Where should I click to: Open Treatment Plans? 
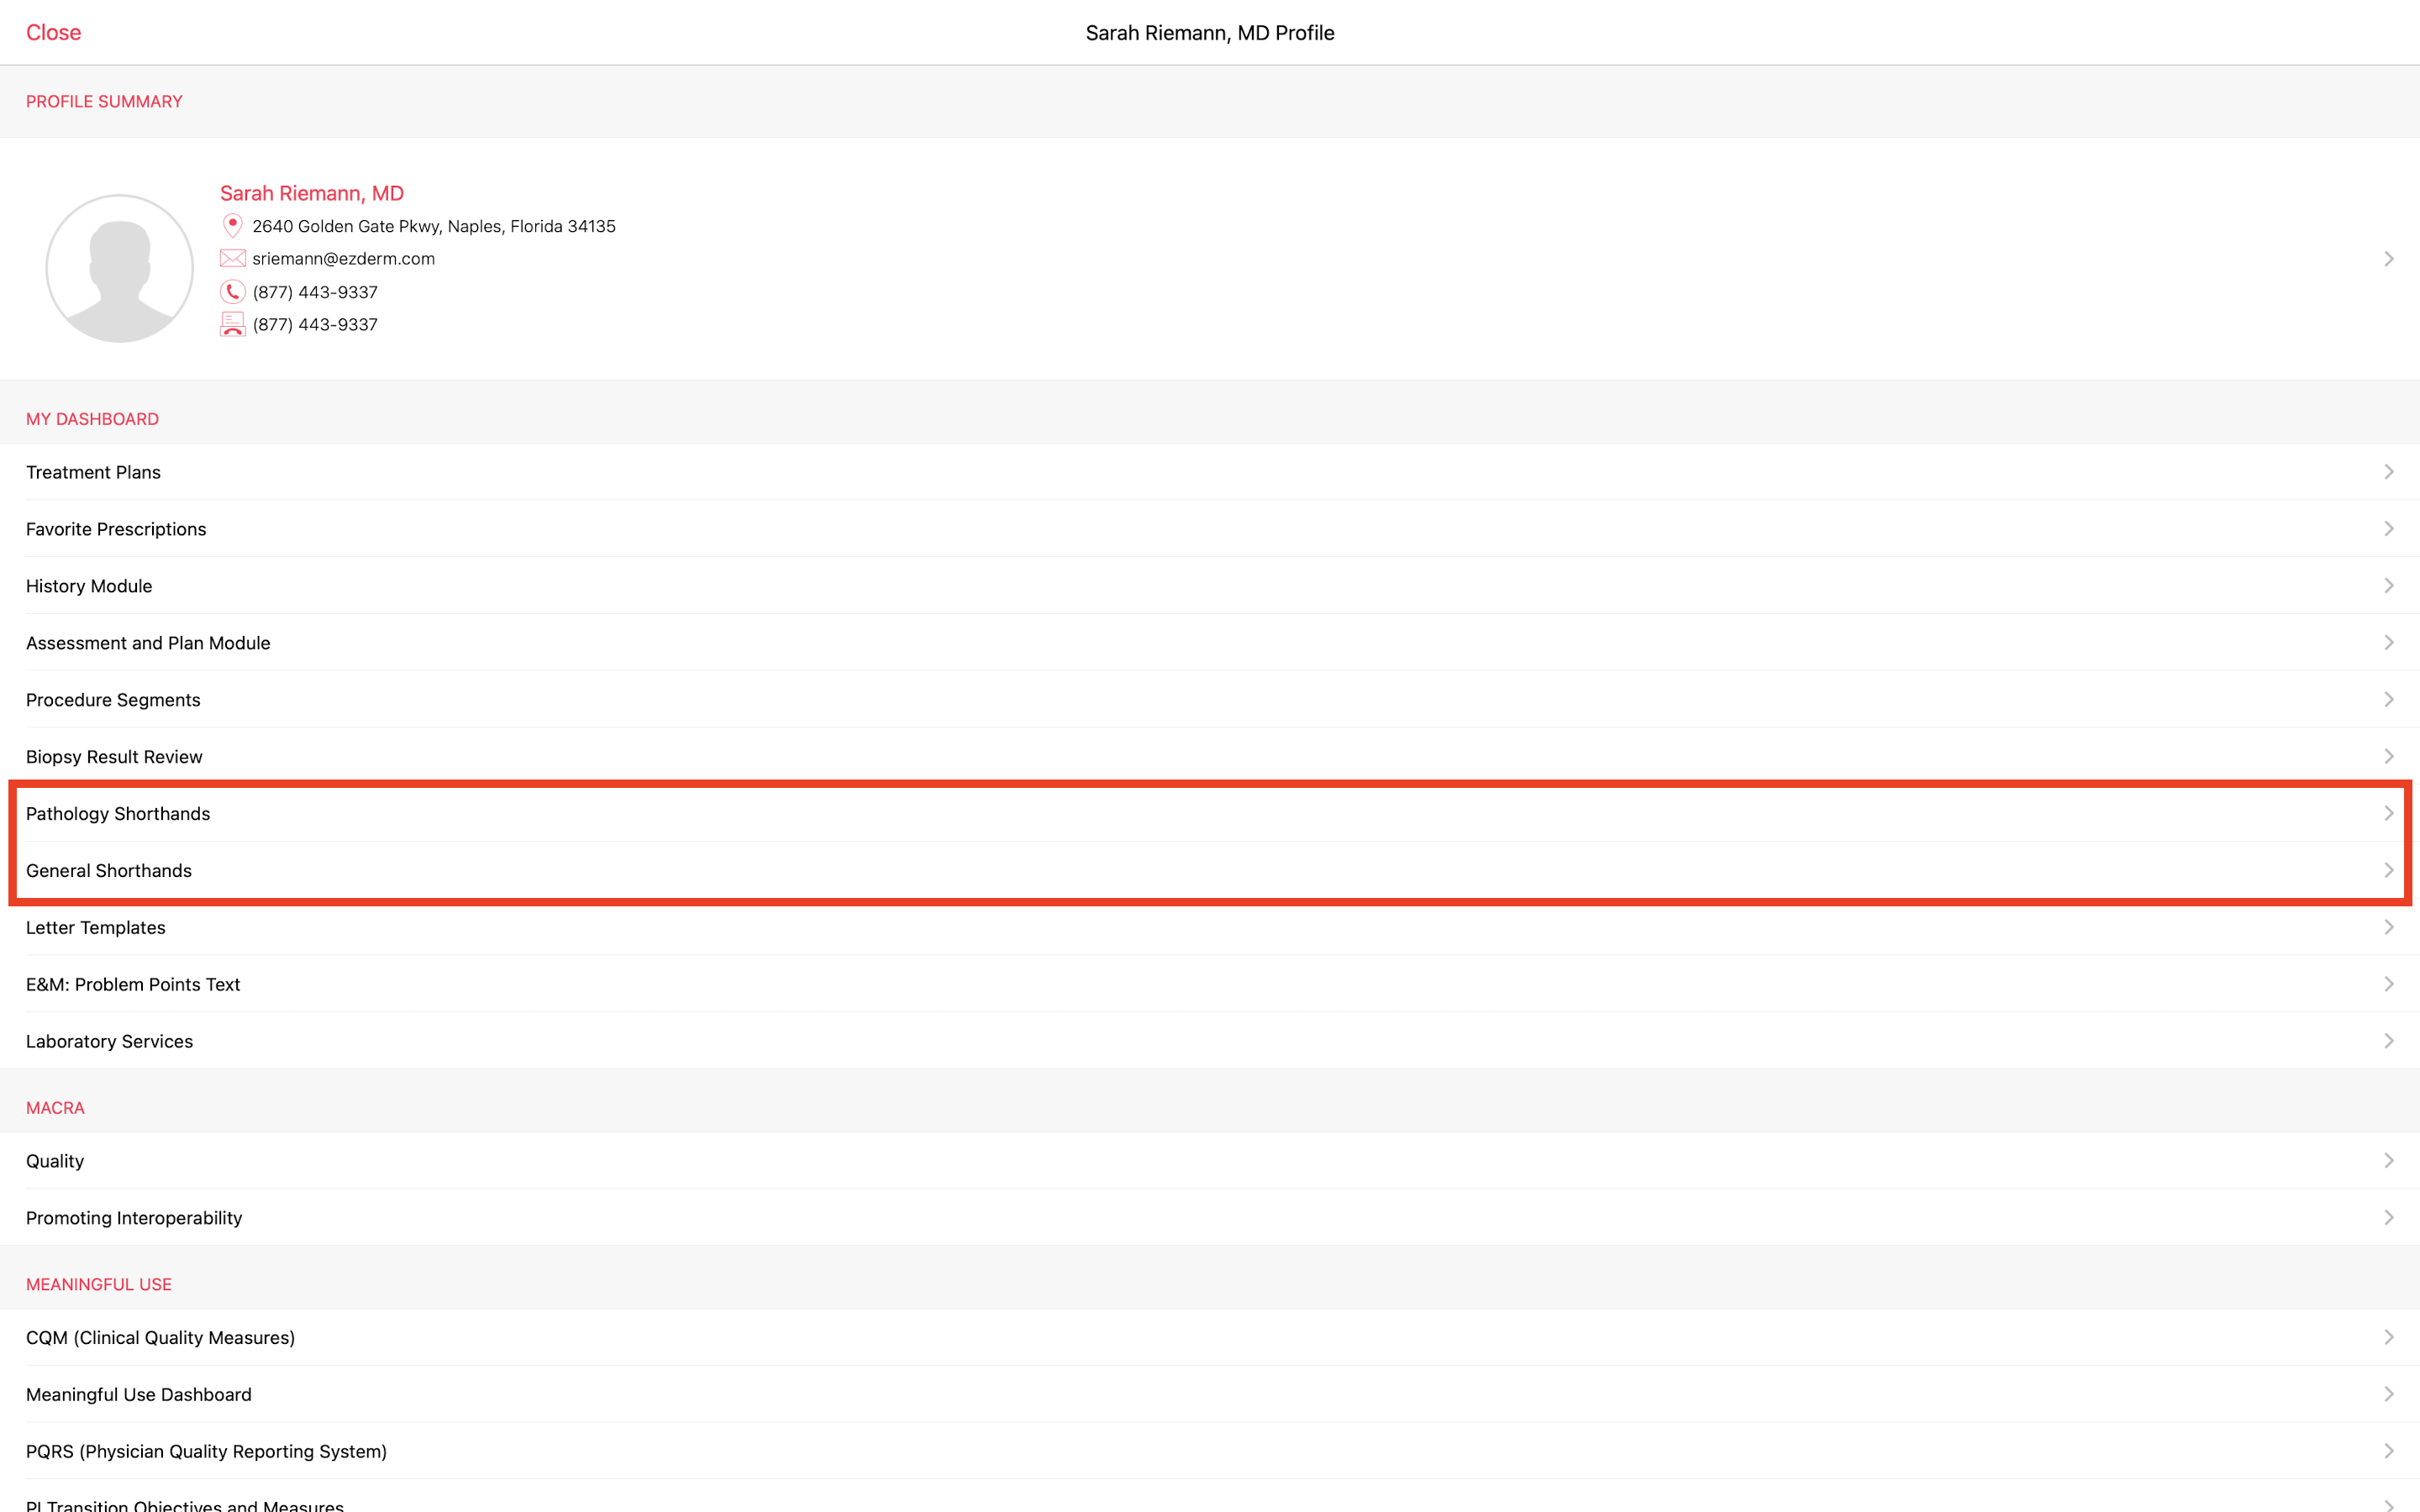(x=1210, y=472)
